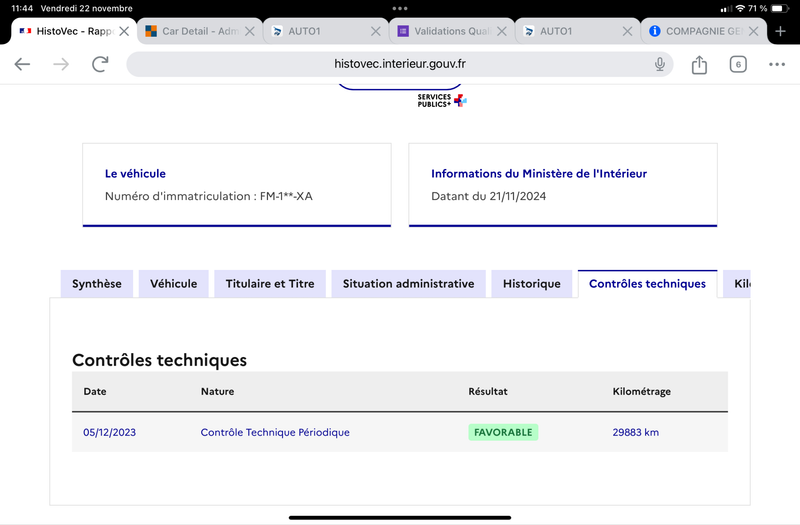Tap the home indicator bar
Image resolution: width=800 pixels, height=525 pixels.
pyautogui.click(x=399, y=517)
